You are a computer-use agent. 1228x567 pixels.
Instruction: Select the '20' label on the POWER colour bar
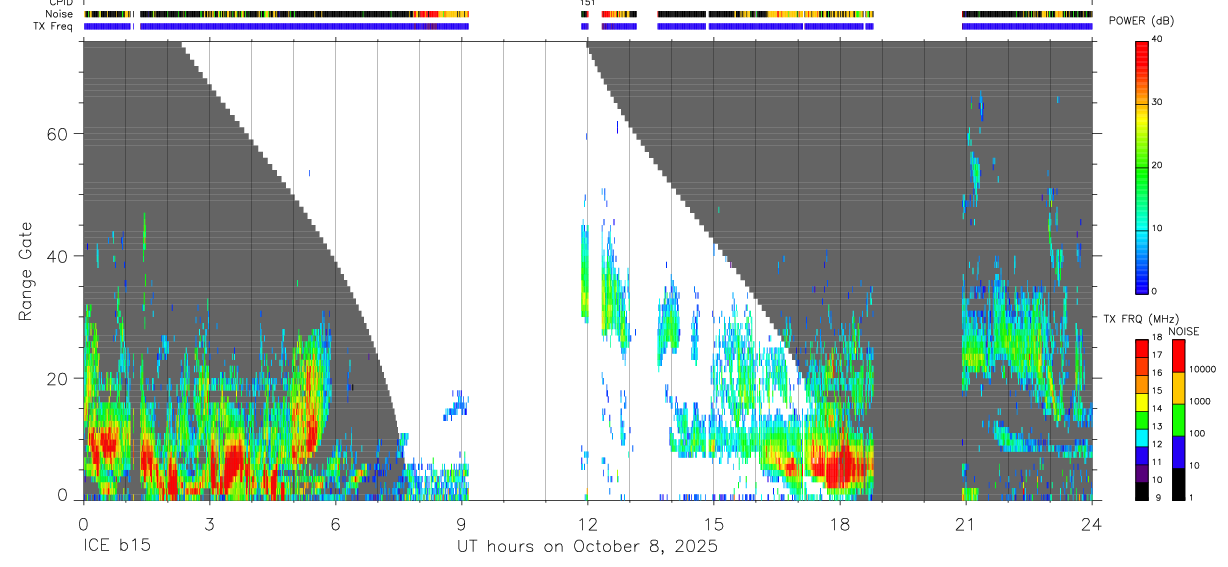pos(1158,166)
